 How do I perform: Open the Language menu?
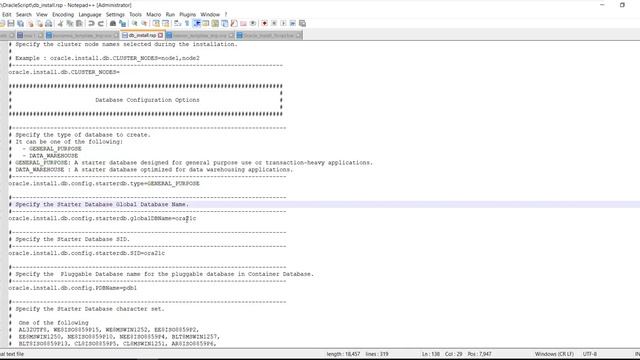tap(90, 14)
